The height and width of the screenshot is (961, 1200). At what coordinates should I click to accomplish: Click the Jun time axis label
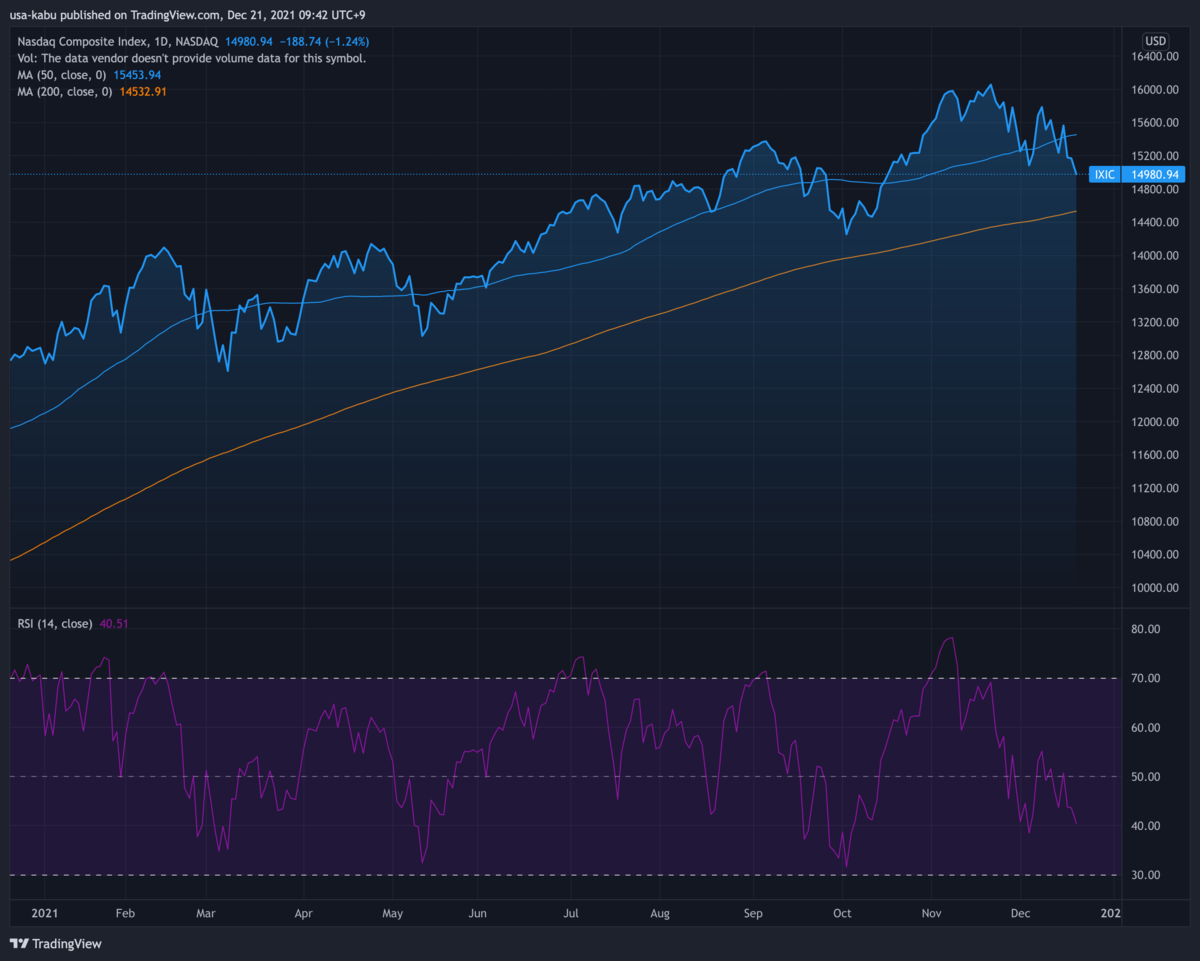pyautogui.click(x=477, y=913)
